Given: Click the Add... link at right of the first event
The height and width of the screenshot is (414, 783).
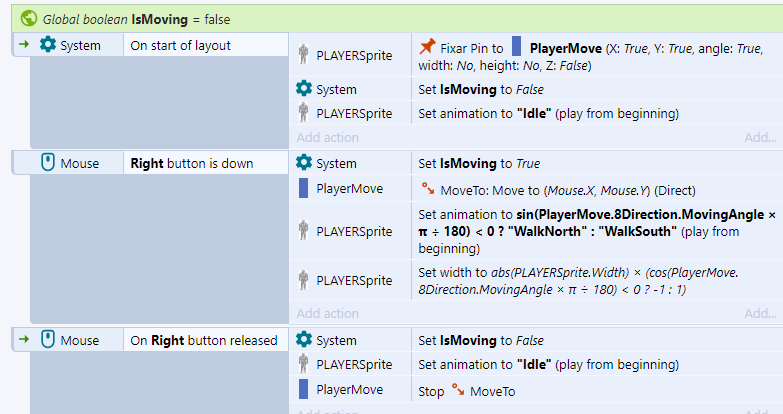Looking at the screenshot, I should (x=760, y=137).
